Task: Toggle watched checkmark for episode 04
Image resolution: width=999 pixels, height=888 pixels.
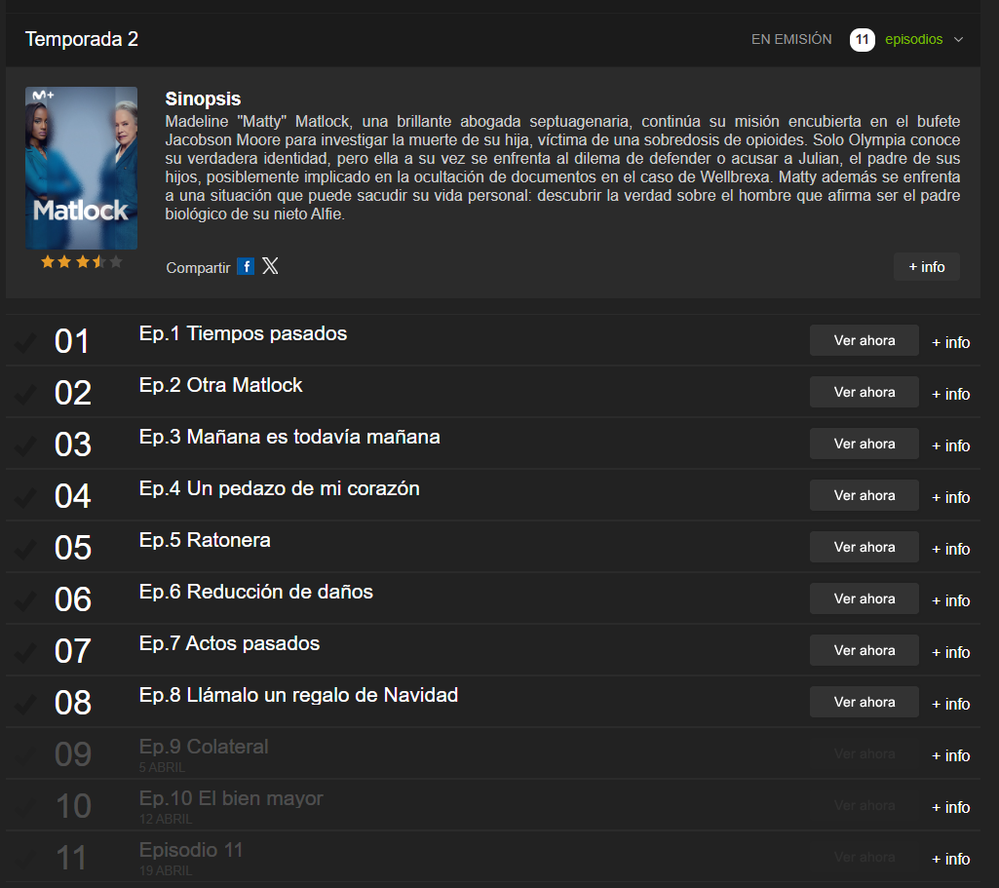Action: tap(25, 497)
